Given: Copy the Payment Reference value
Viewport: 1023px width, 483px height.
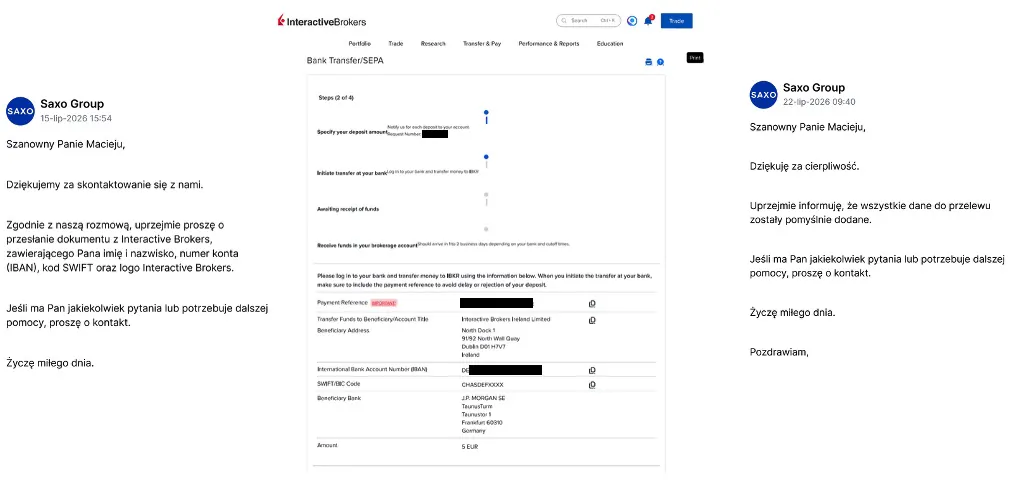Looking at the screenshot, I should tap(592, 304).
